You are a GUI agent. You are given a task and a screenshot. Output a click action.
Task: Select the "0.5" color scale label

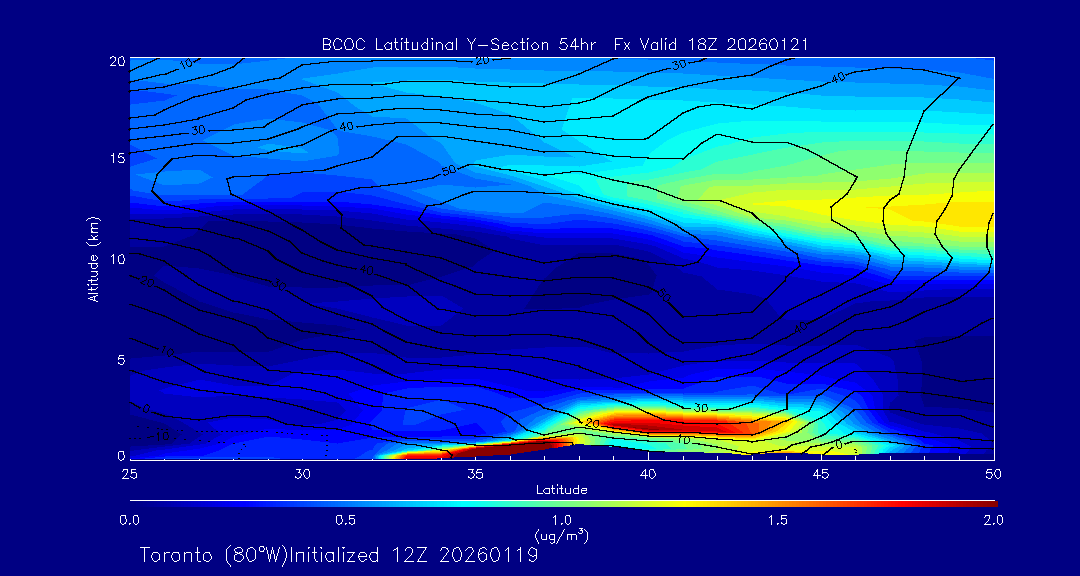346,520
